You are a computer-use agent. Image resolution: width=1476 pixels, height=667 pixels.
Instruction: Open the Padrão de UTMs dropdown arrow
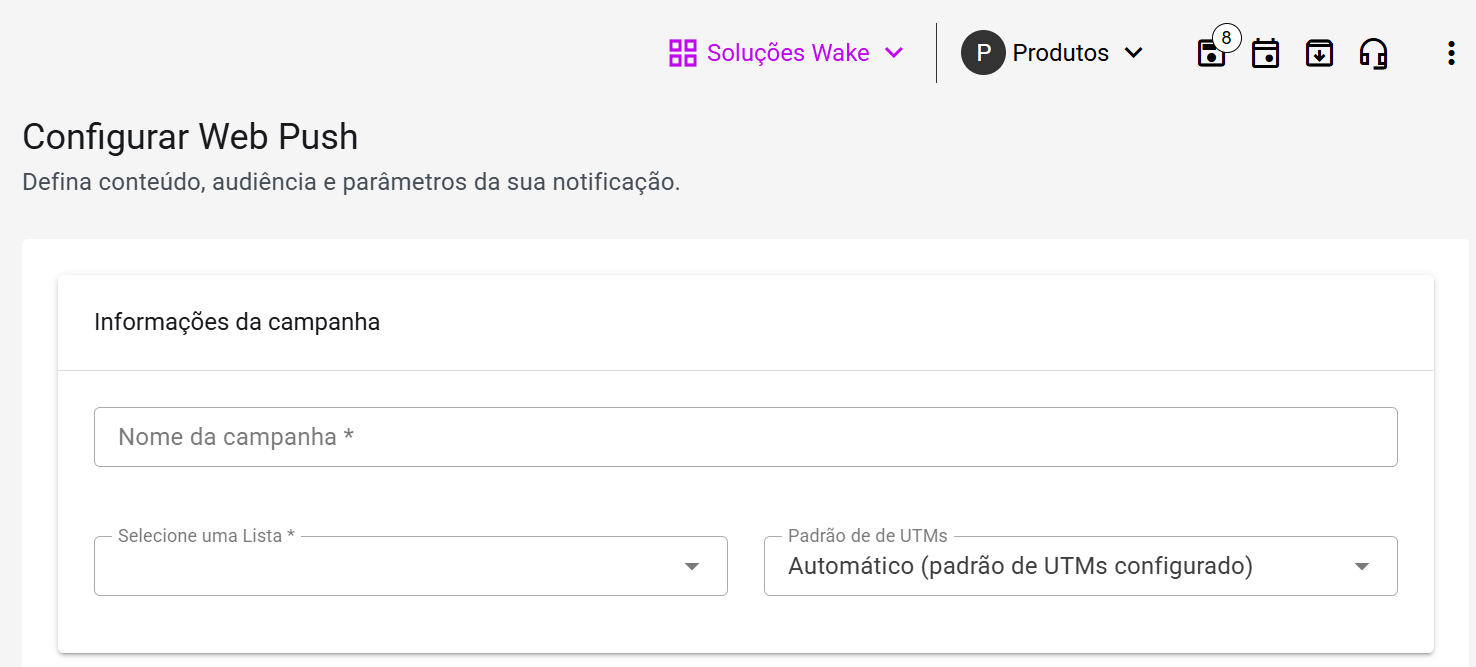pos(1361,567)
